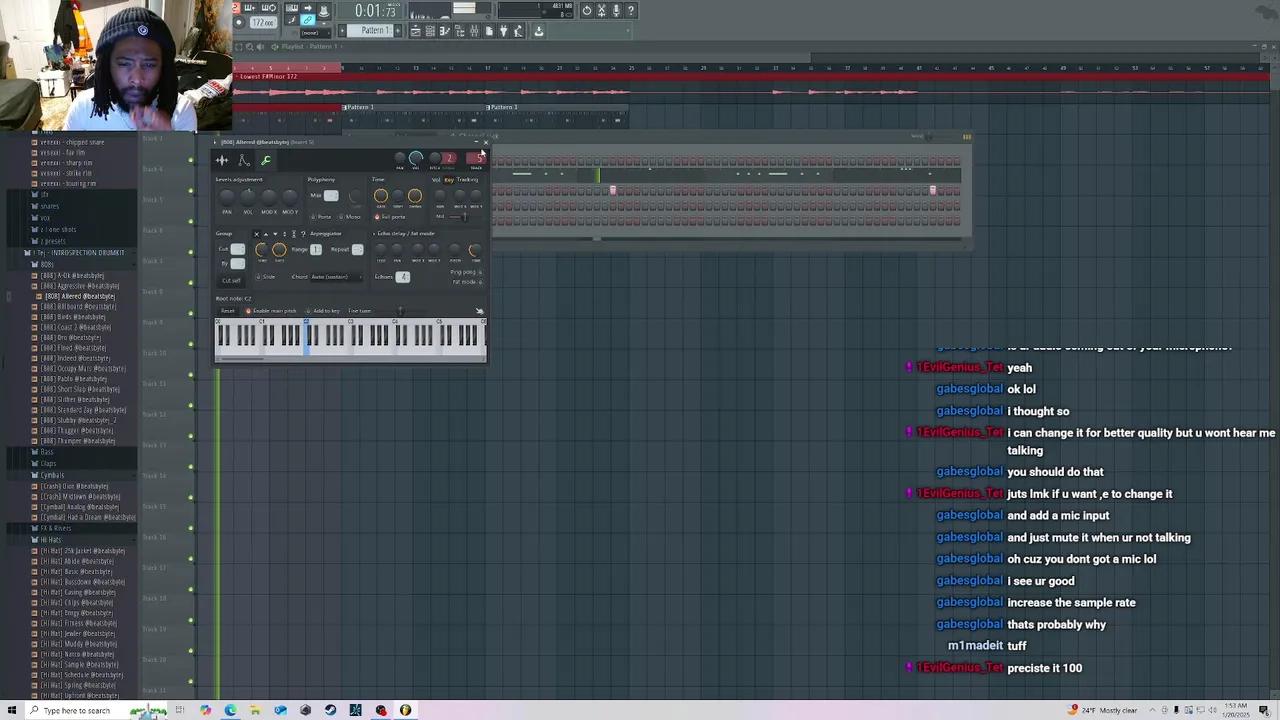Viewport: 1280px width, 720px height.
Task: Open the help question mark icon
Action: point(631,11)
